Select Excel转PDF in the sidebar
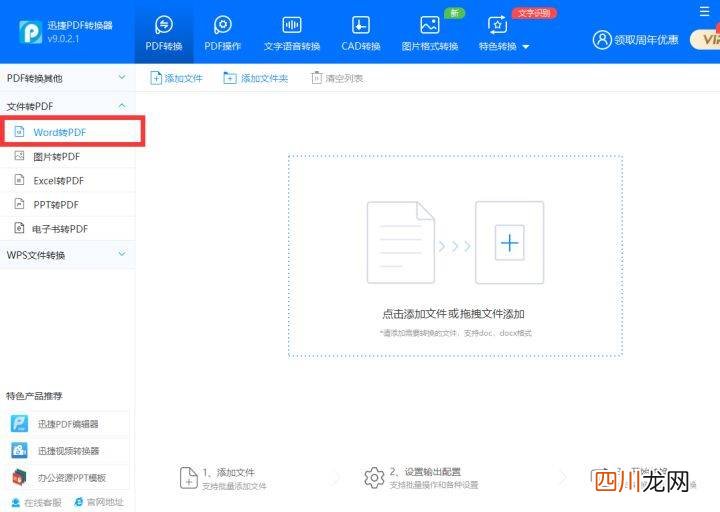Screen dimensions: 720x512 tap(68, 180)
